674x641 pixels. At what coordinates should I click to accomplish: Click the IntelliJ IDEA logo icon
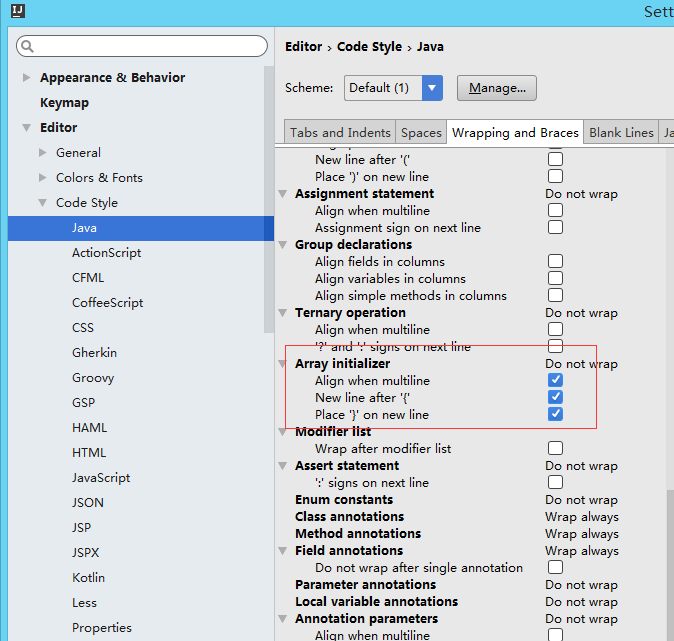point(18,11)
